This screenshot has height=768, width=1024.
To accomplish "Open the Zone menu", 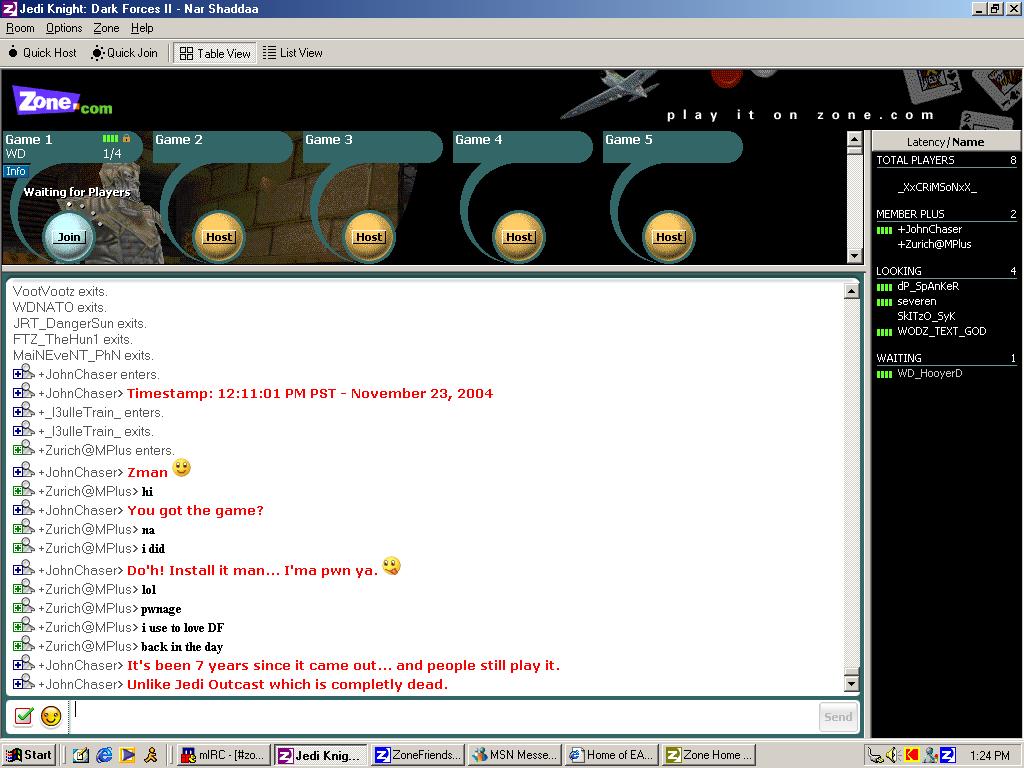I will tap(106, 28).
